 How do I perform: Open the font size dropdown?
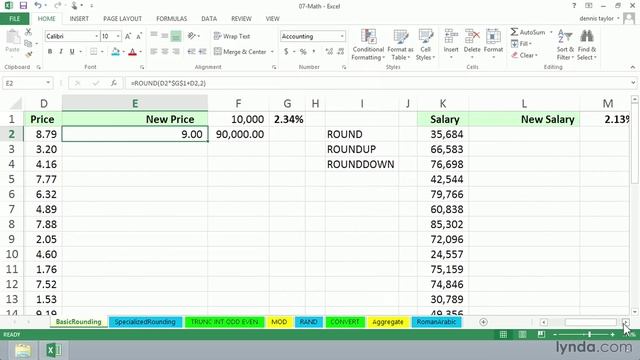click(x=118, y=36)
